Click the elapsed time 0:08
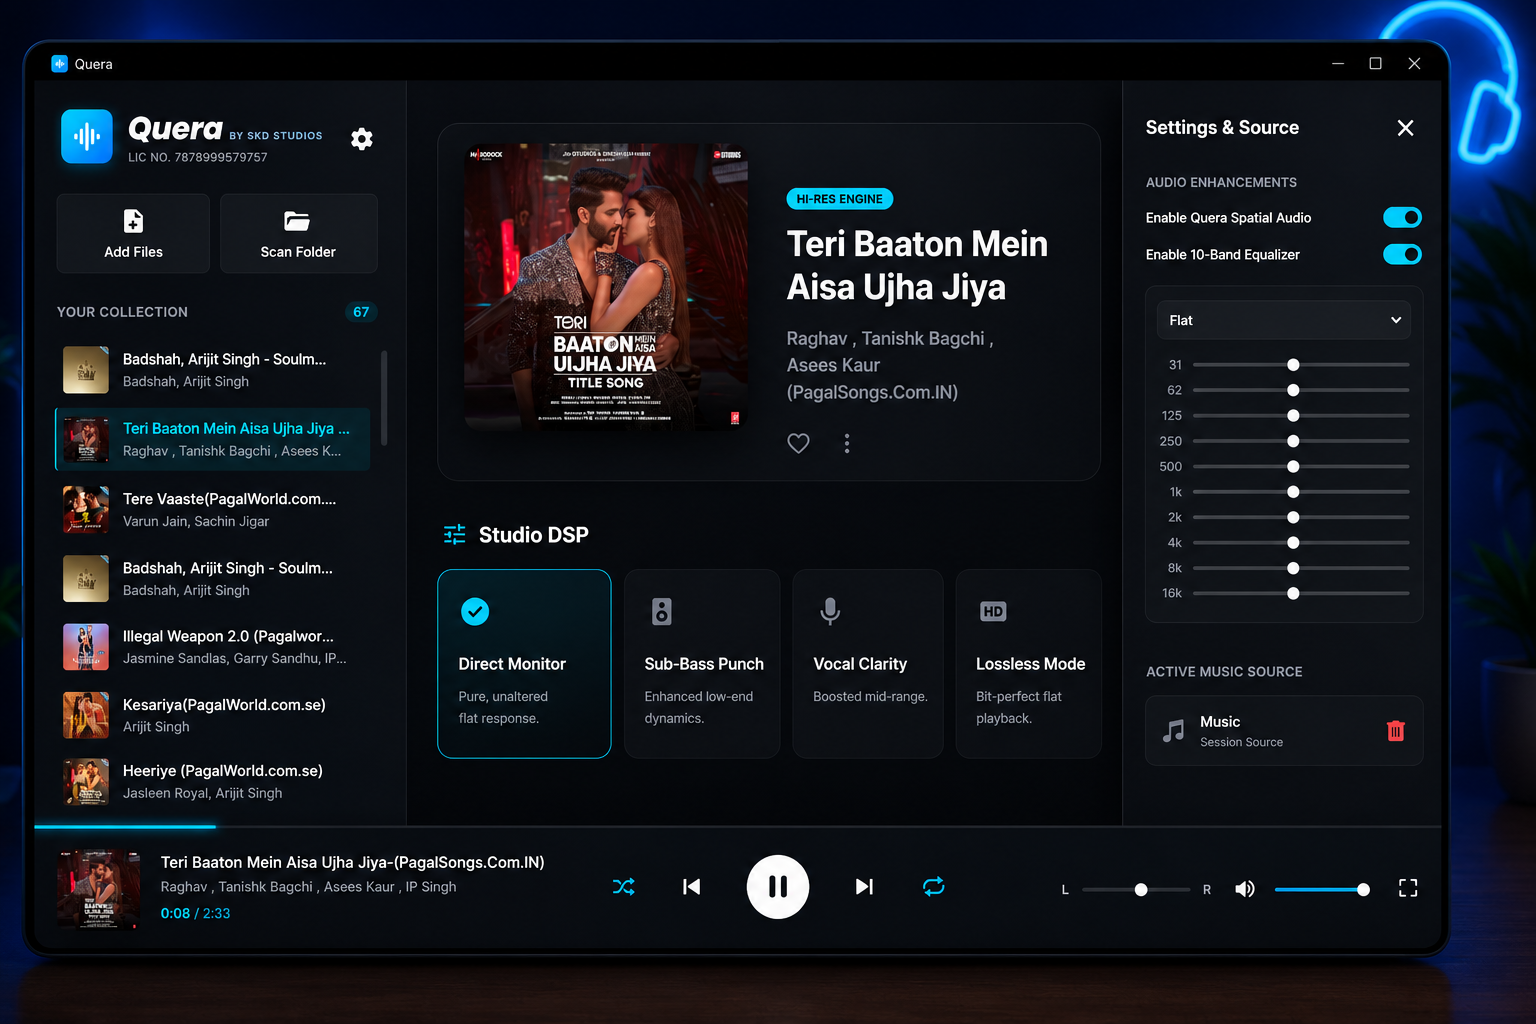This screenshot has height=1024, width=1536. (x=175, y=913)
